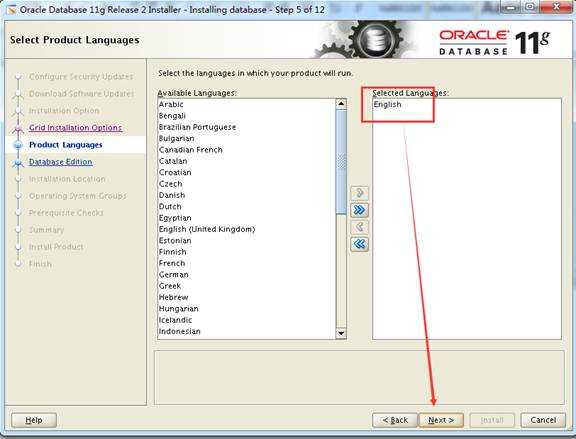Image resolution: width=576 pixels, height=439 pixels.
Task: Go to the Database Edition step
Action: tap(61, 162)
